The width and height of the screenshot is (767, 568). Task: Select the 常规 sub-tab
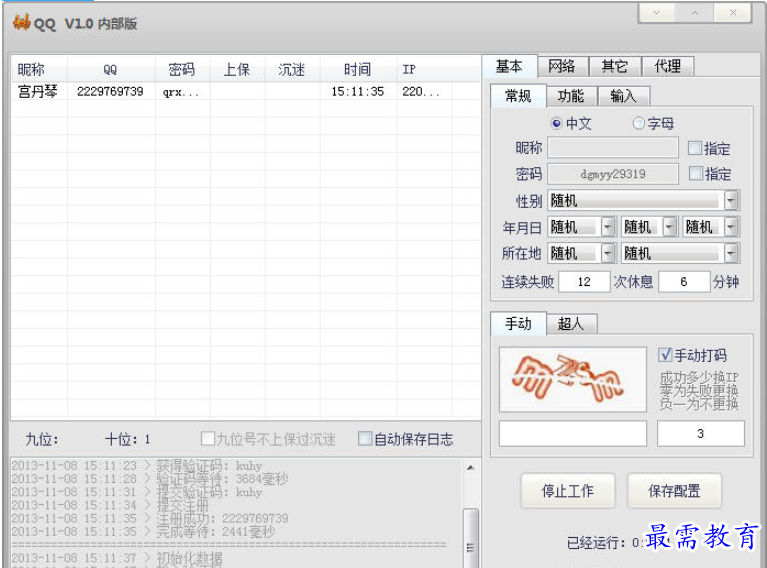click(518, 96)
